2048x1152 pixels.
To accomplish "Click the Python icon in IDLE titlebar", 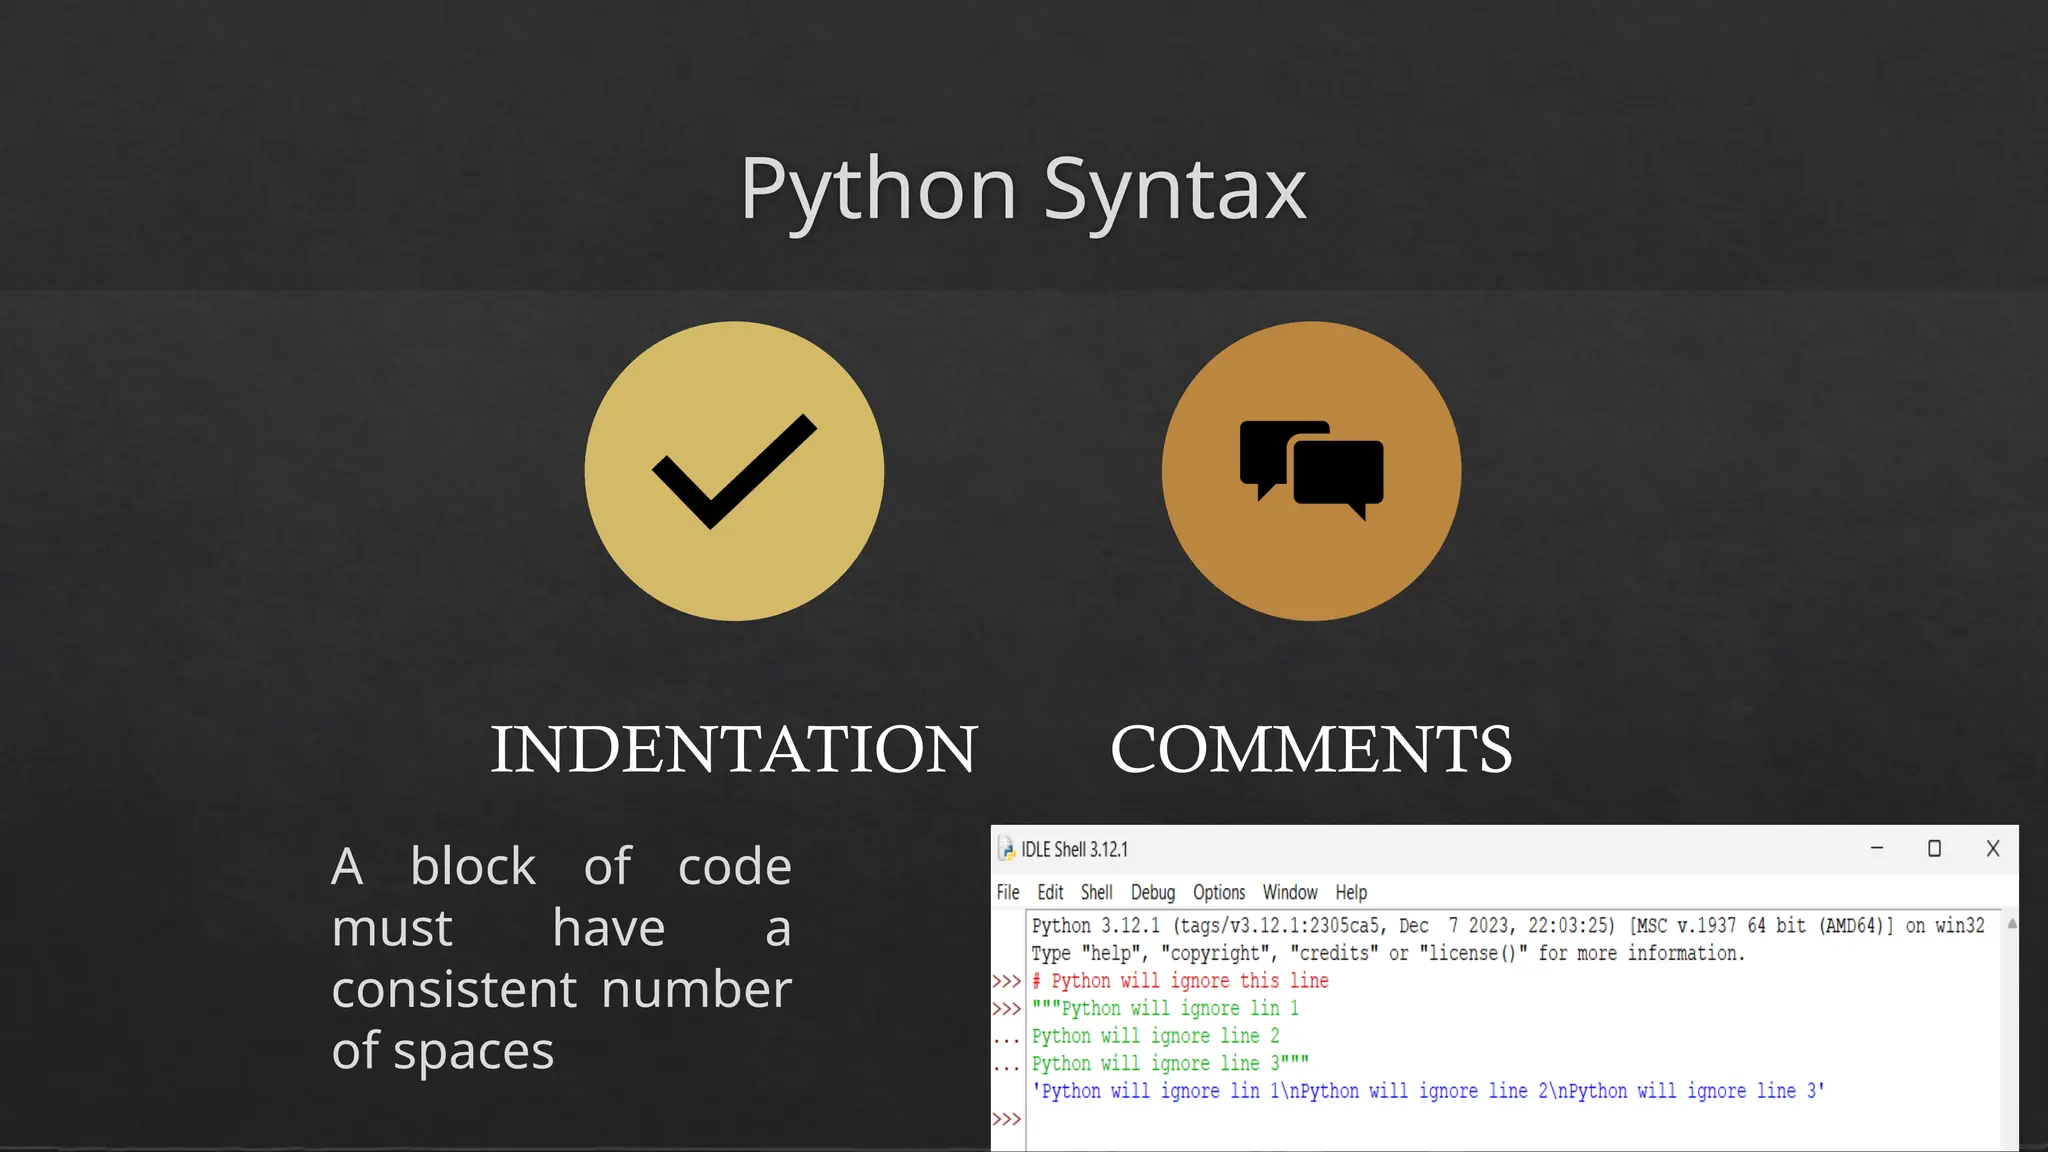I will click(x=1007, y=849).
